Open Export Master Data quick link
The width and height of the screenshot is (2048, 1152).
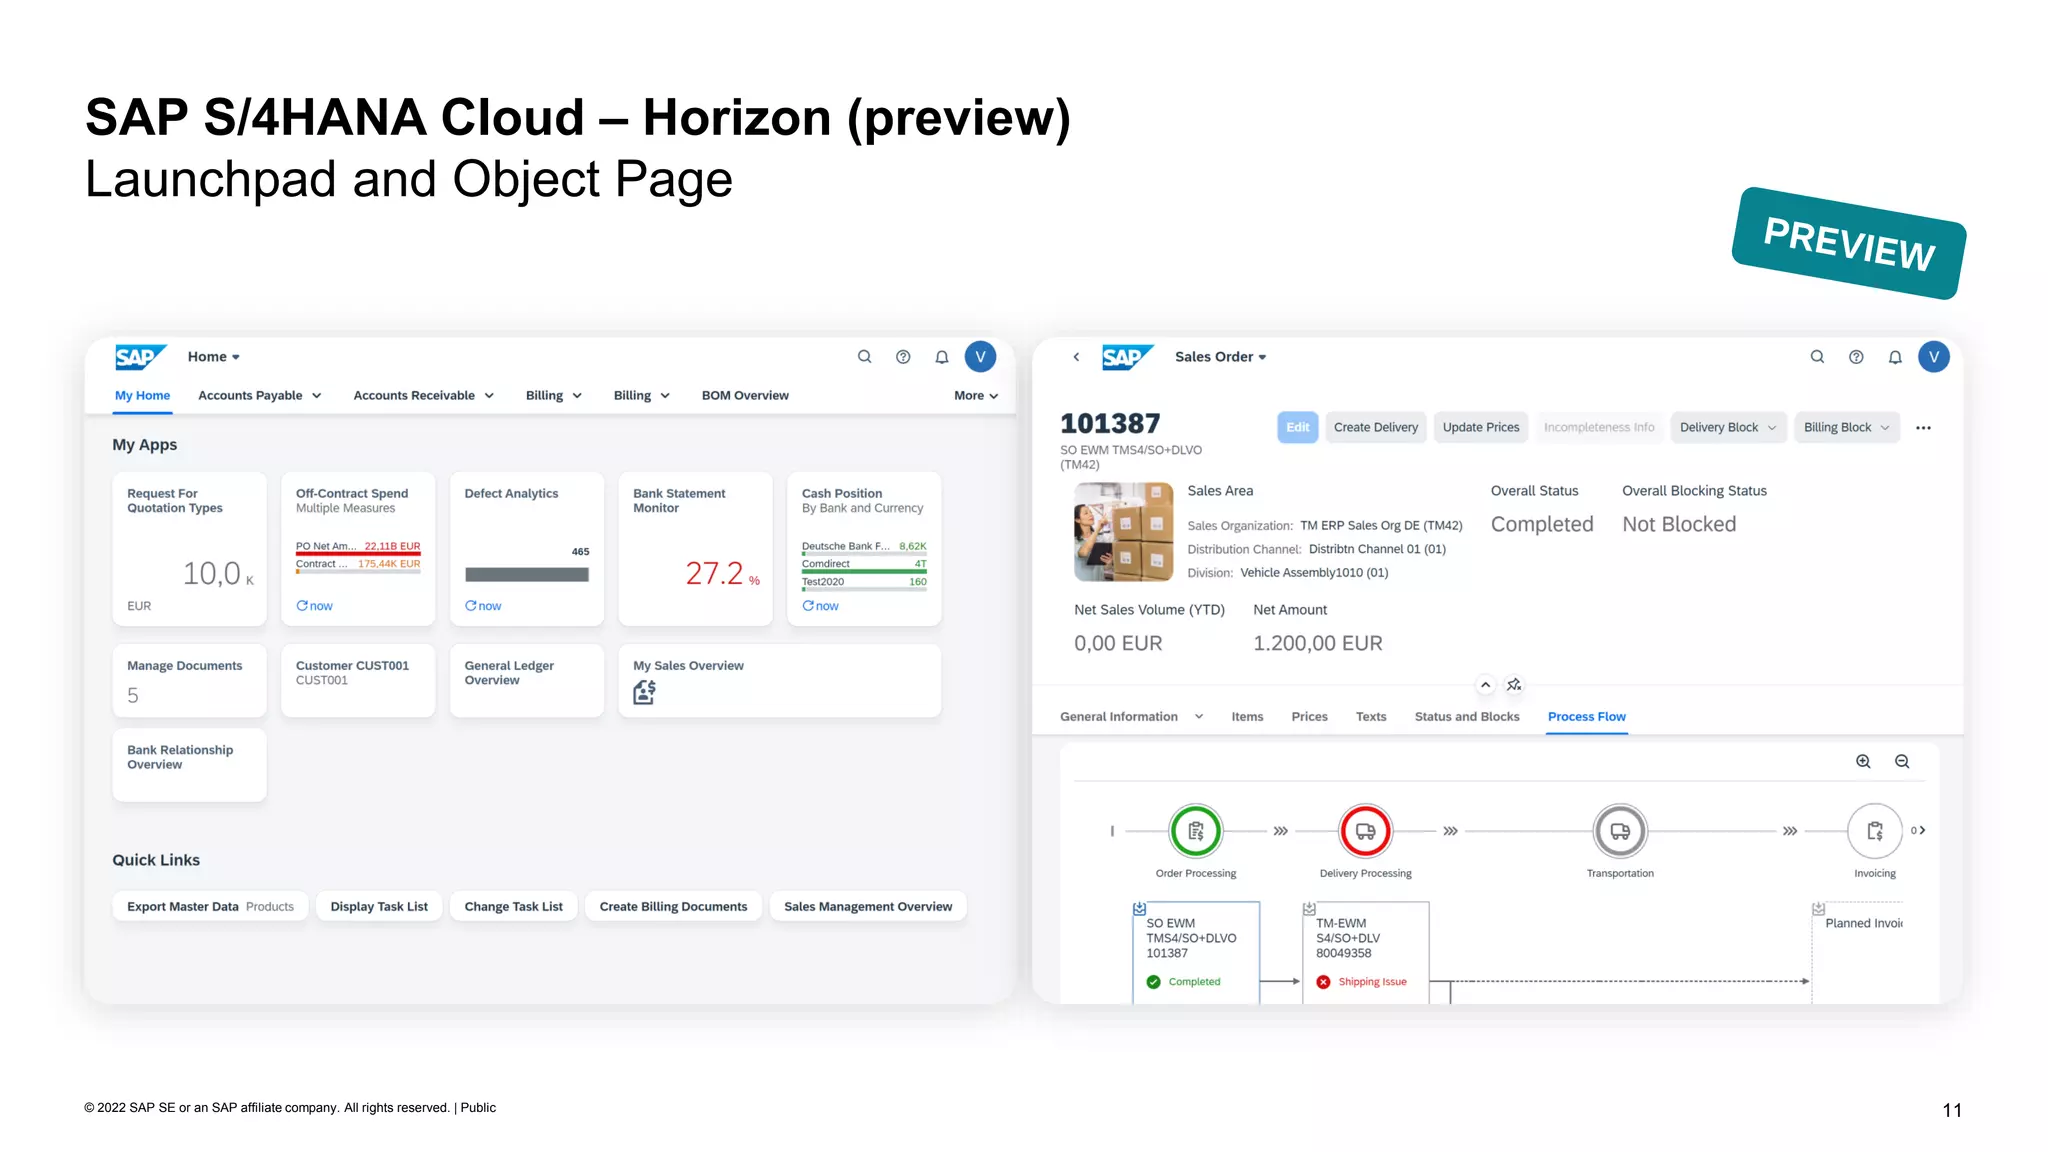point(211,907)
